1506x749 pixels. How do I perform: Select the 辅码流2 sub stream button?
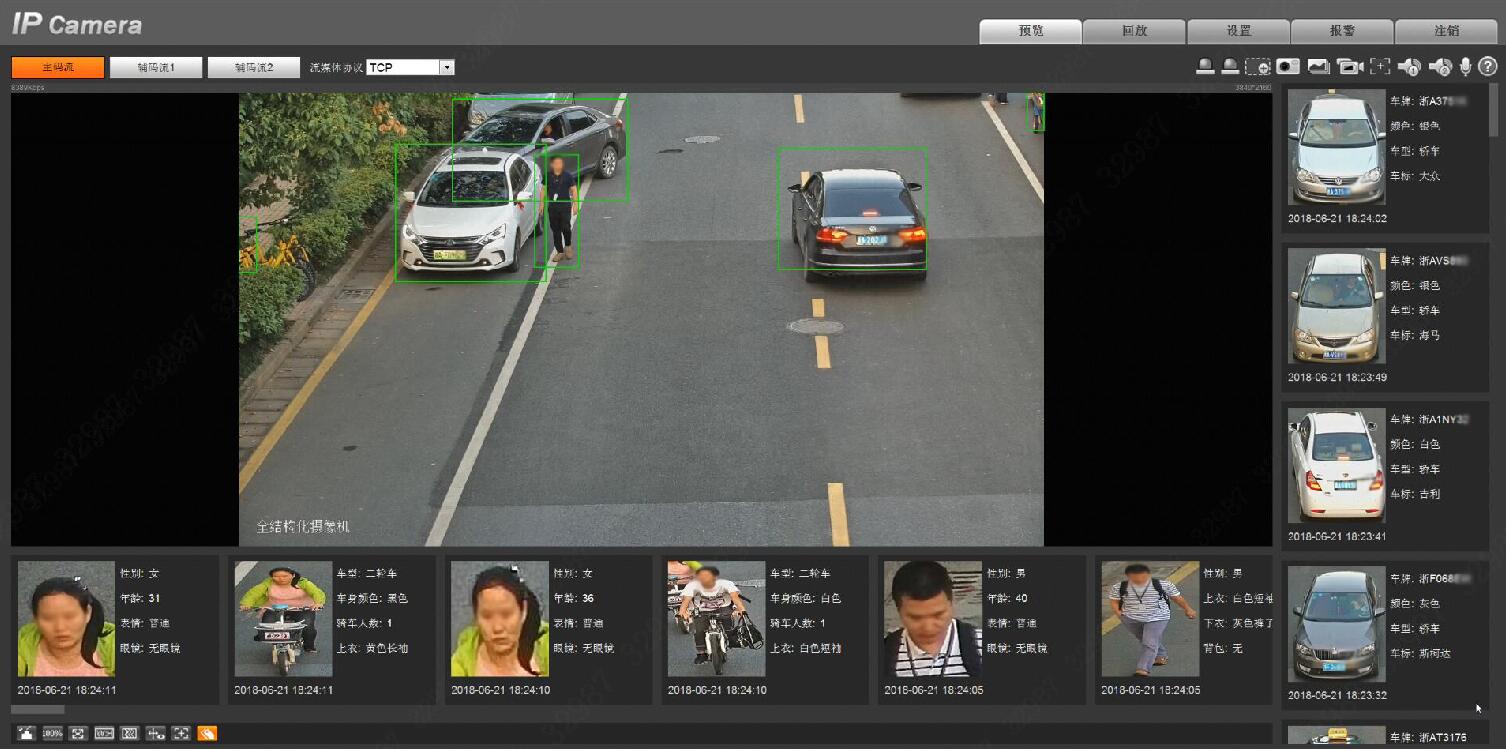(254, 67)
